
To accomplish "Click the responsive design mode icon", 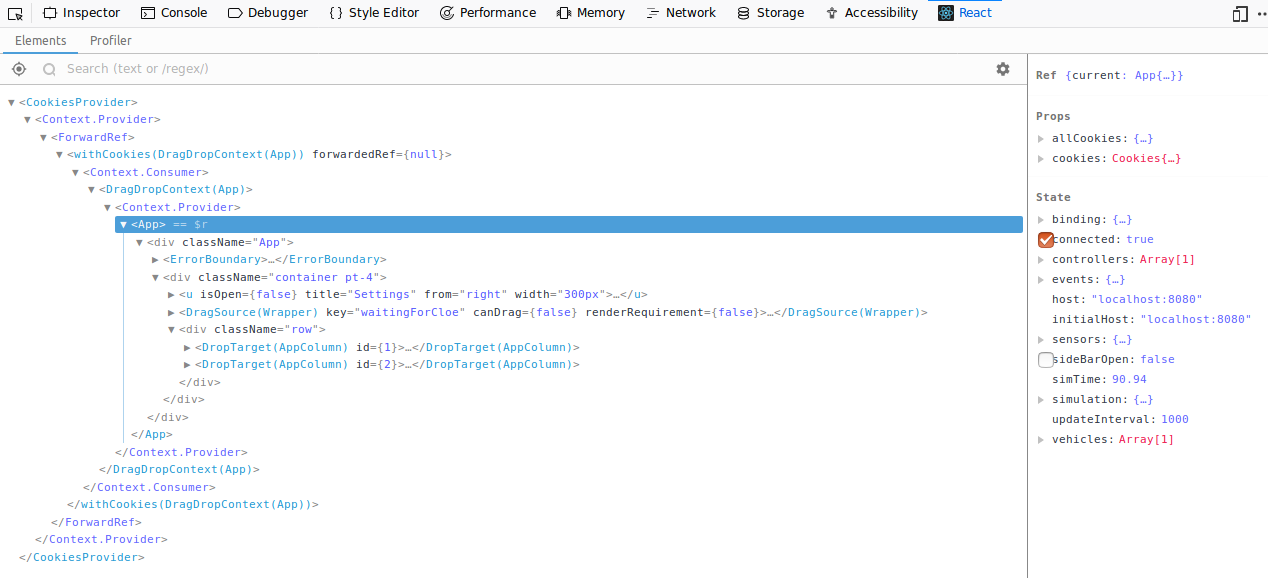I will [1240, 13].
